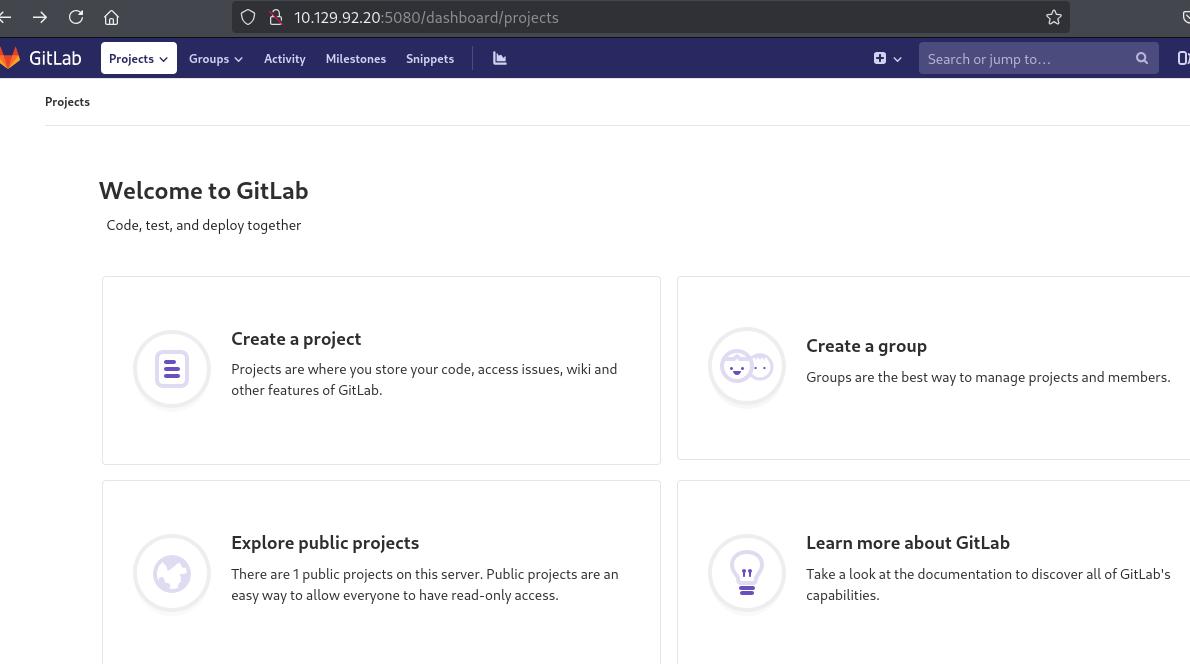Click the Projects are where you store description

click(x=424, y=379)
